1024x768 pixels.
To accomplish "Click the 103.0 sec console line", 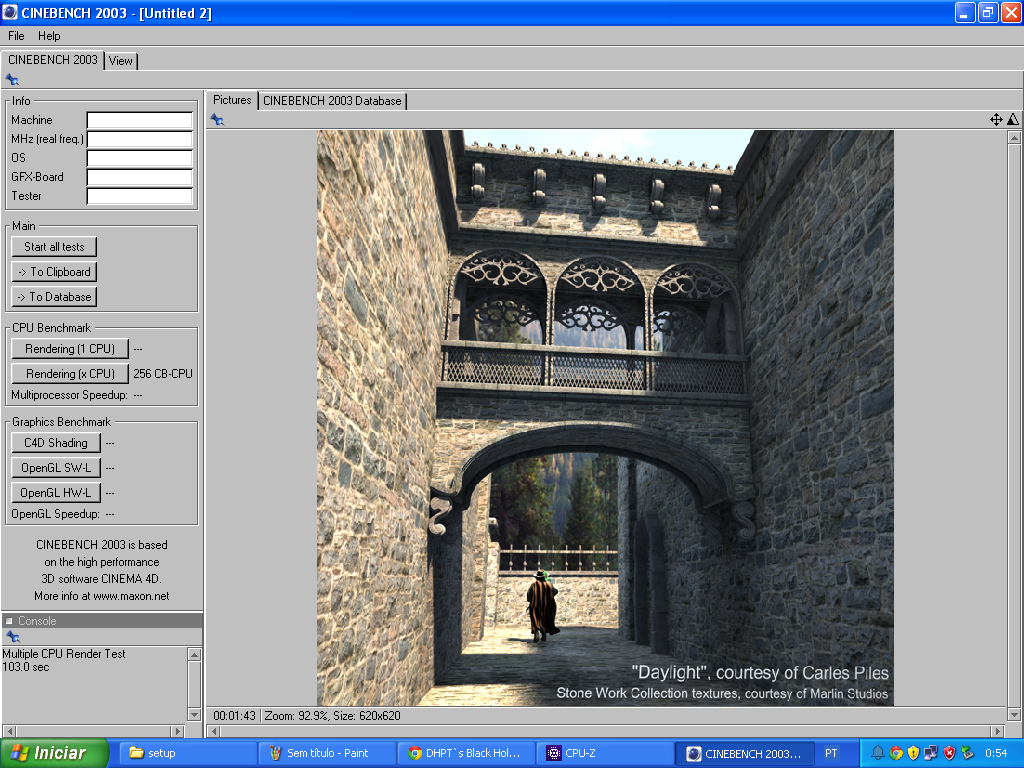I will coord(25,667).
